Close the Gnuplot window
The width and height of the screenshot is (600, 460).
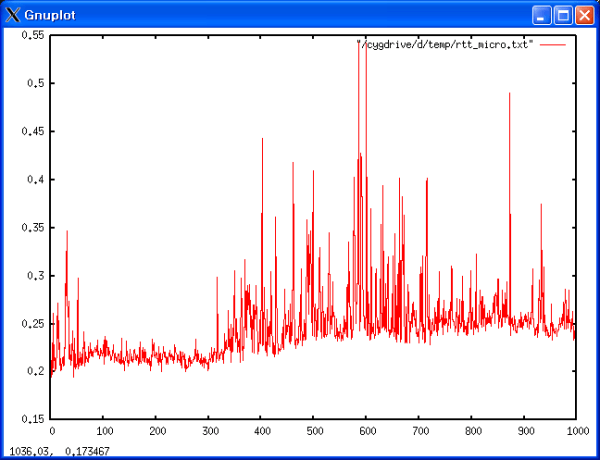[584, 15]
